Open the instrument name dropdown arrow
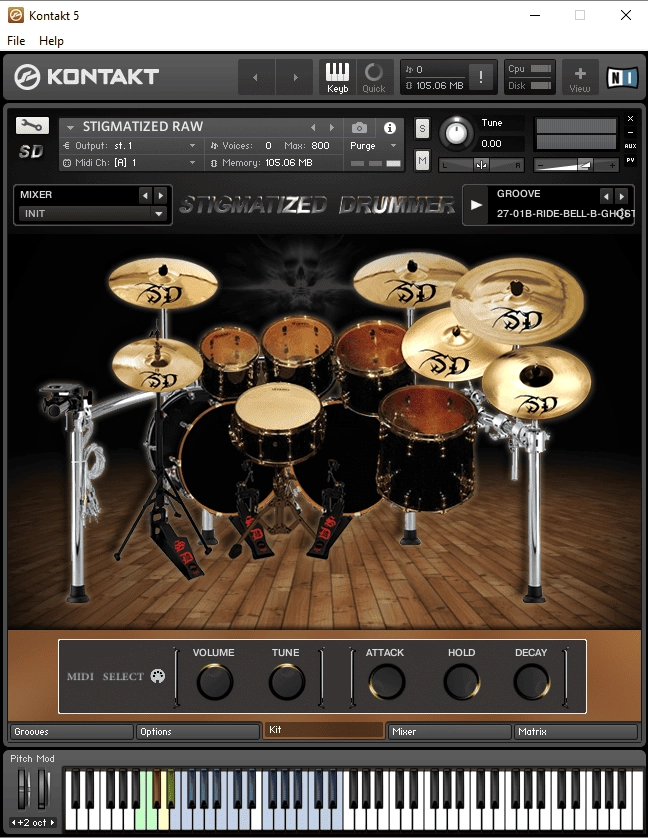This screenshot has height=838, width=648. click(70, 128)
